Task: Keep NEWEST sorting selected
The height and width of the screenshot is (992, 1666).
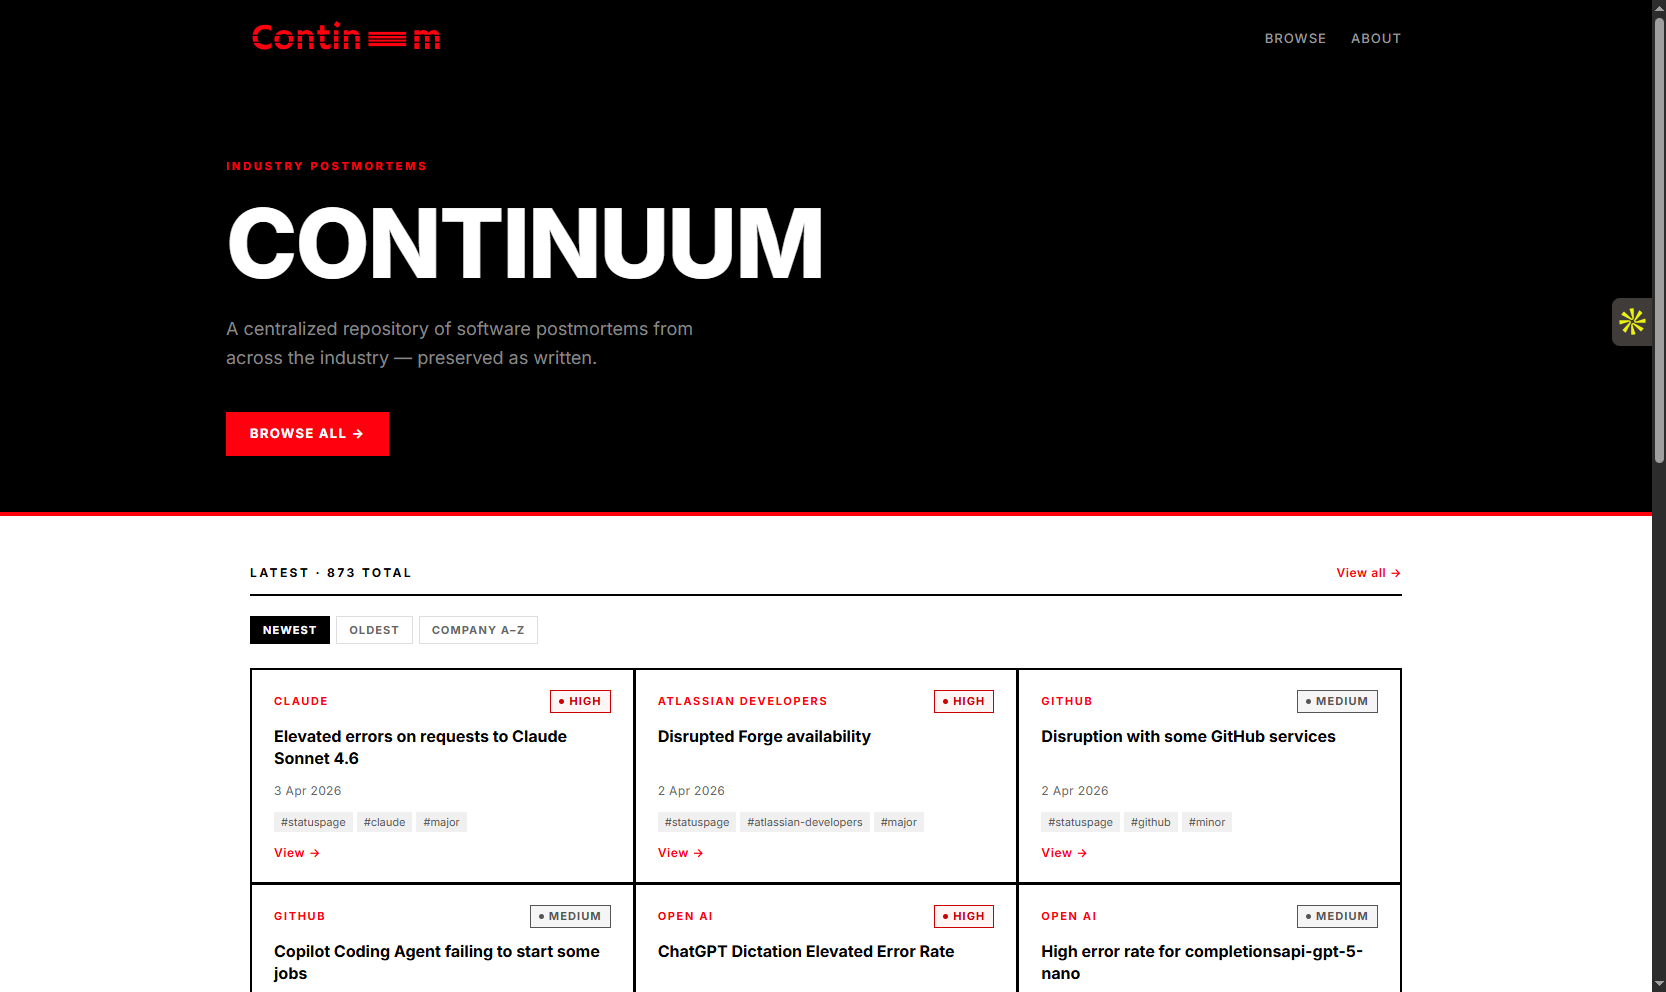Action: coord(289,630)
